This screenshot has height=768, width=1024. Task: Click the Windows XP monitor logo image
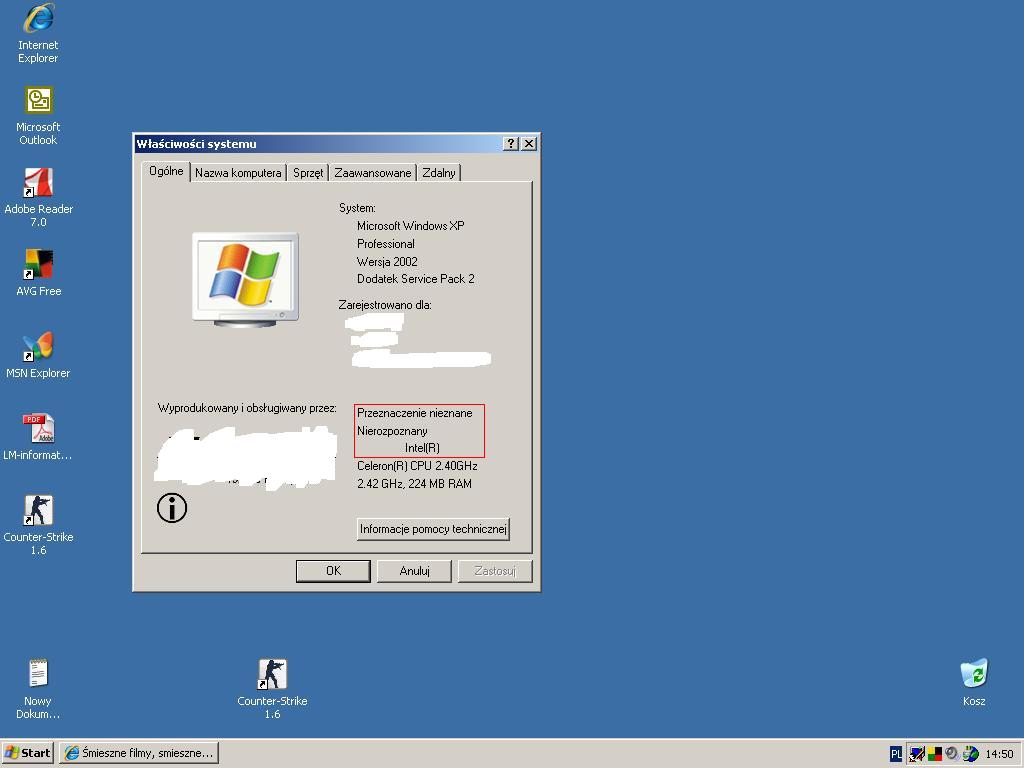[x=246, y=280]
